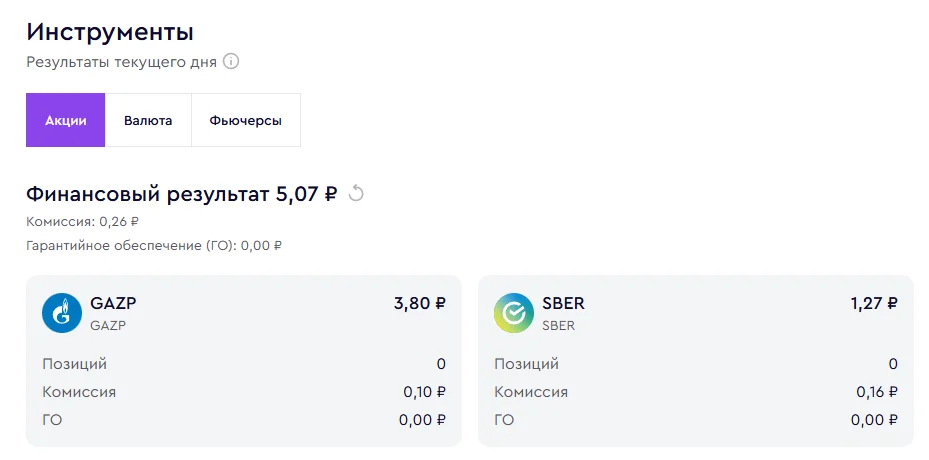Click the 3,80 ₽ result on GAZP card
Screen dimensions: 929x460
(419, 304)
